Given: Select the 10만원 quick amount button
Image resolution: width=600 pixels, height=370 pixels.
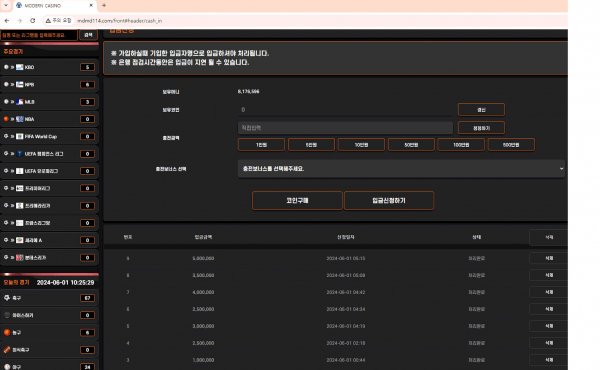Looking at the screenshot, I should click(x=361, y=145).
